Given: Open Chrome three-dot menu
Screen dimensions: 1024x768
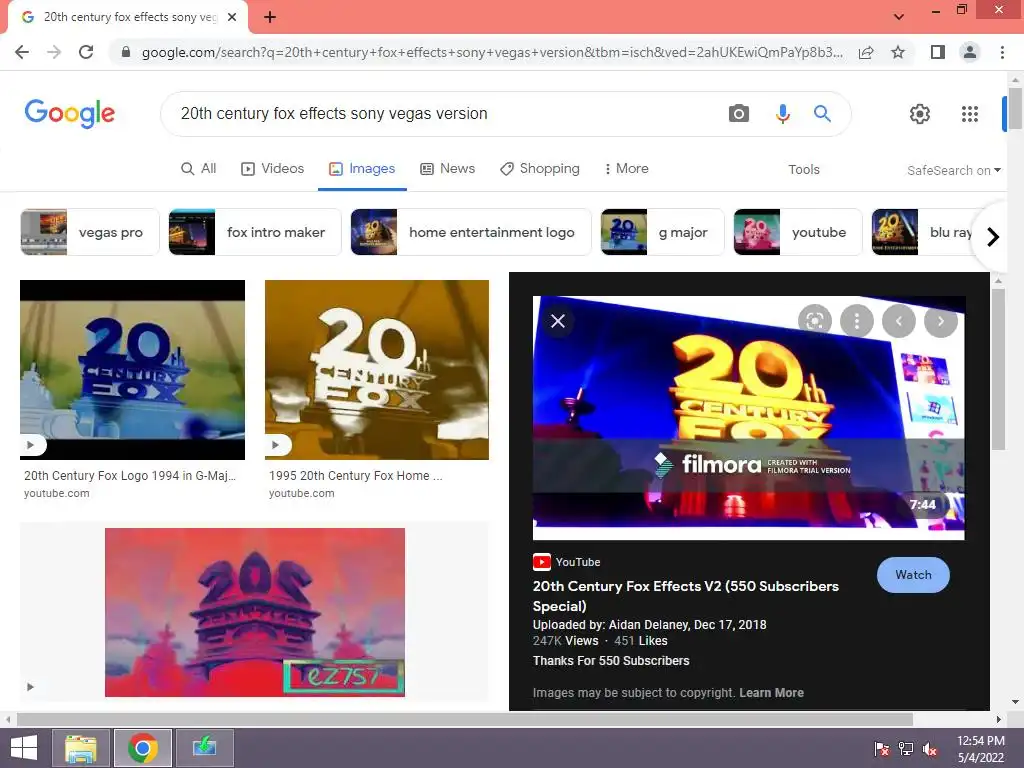Looking at the screenshot, I should click(x=1002, y=52).
